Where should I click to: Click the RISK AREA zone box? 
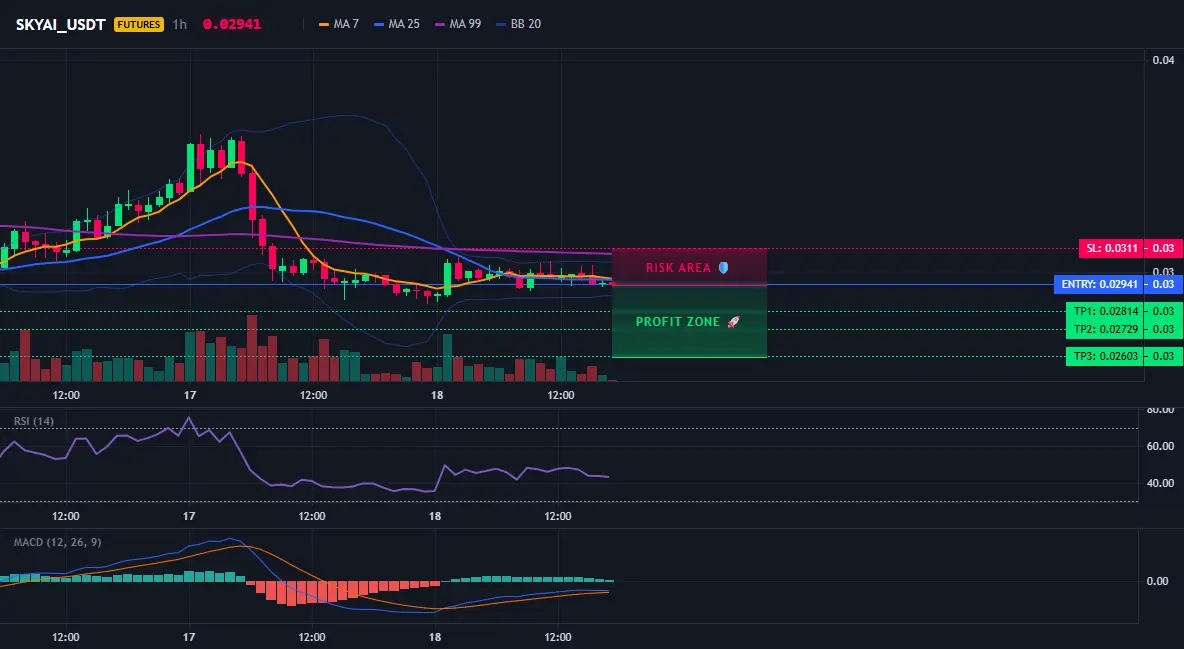689,267
